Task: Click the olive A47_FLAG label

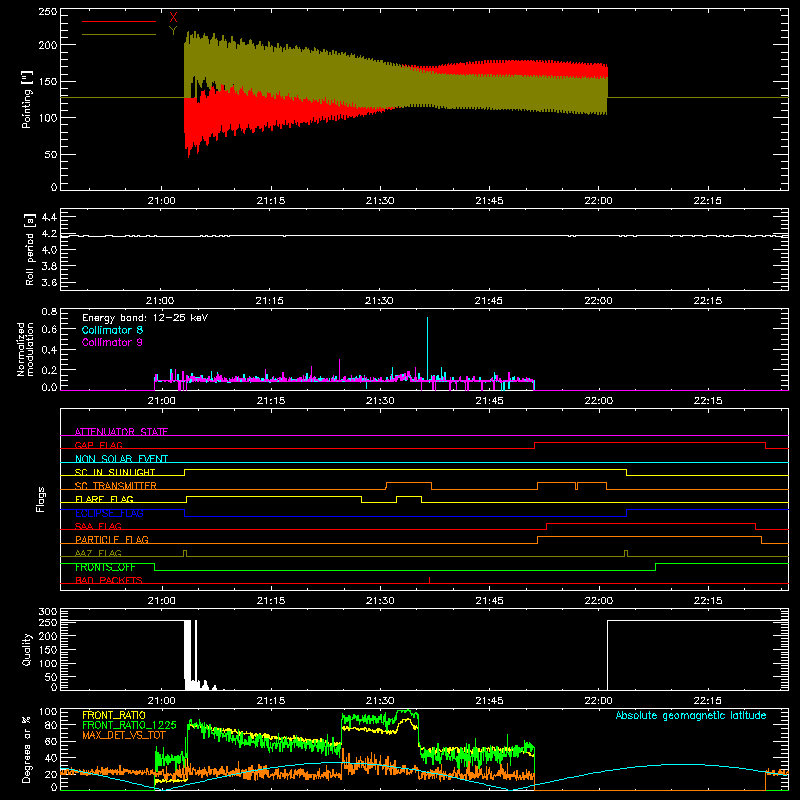Action: point(98,553)
